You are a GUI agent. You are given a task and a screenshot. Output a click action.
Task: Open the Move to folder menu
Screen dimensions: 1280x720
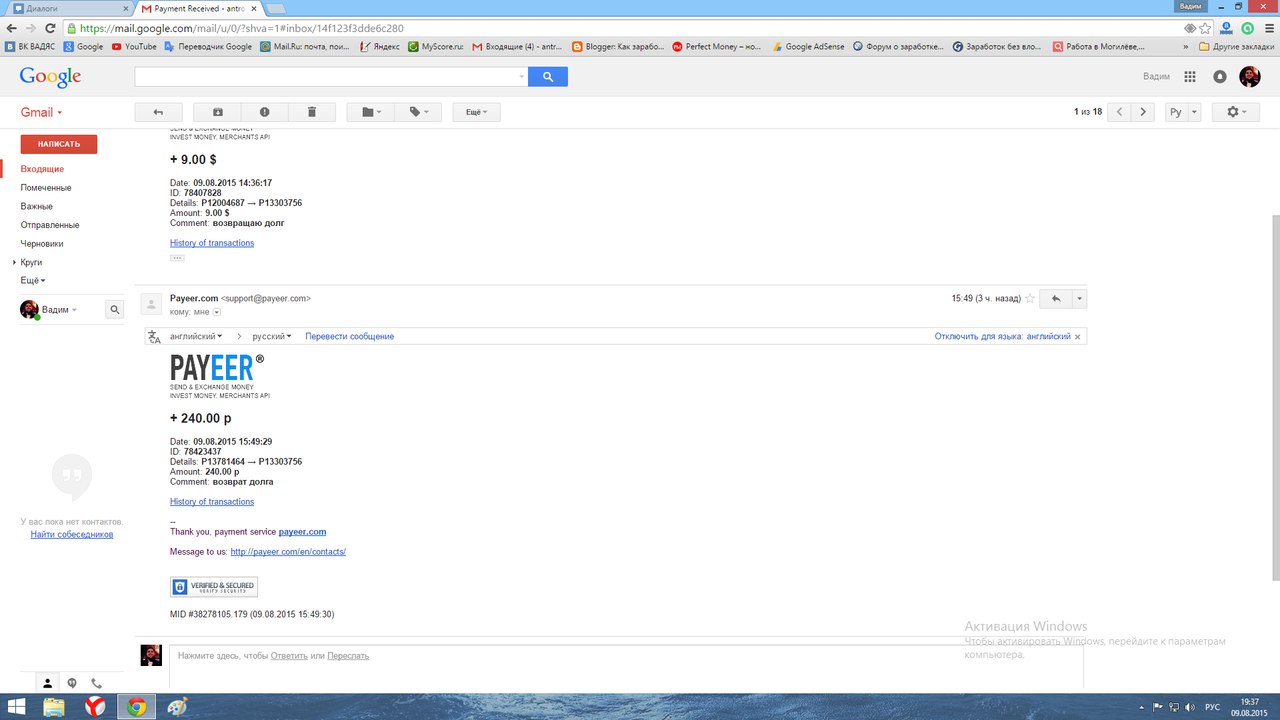click(371, 112)
